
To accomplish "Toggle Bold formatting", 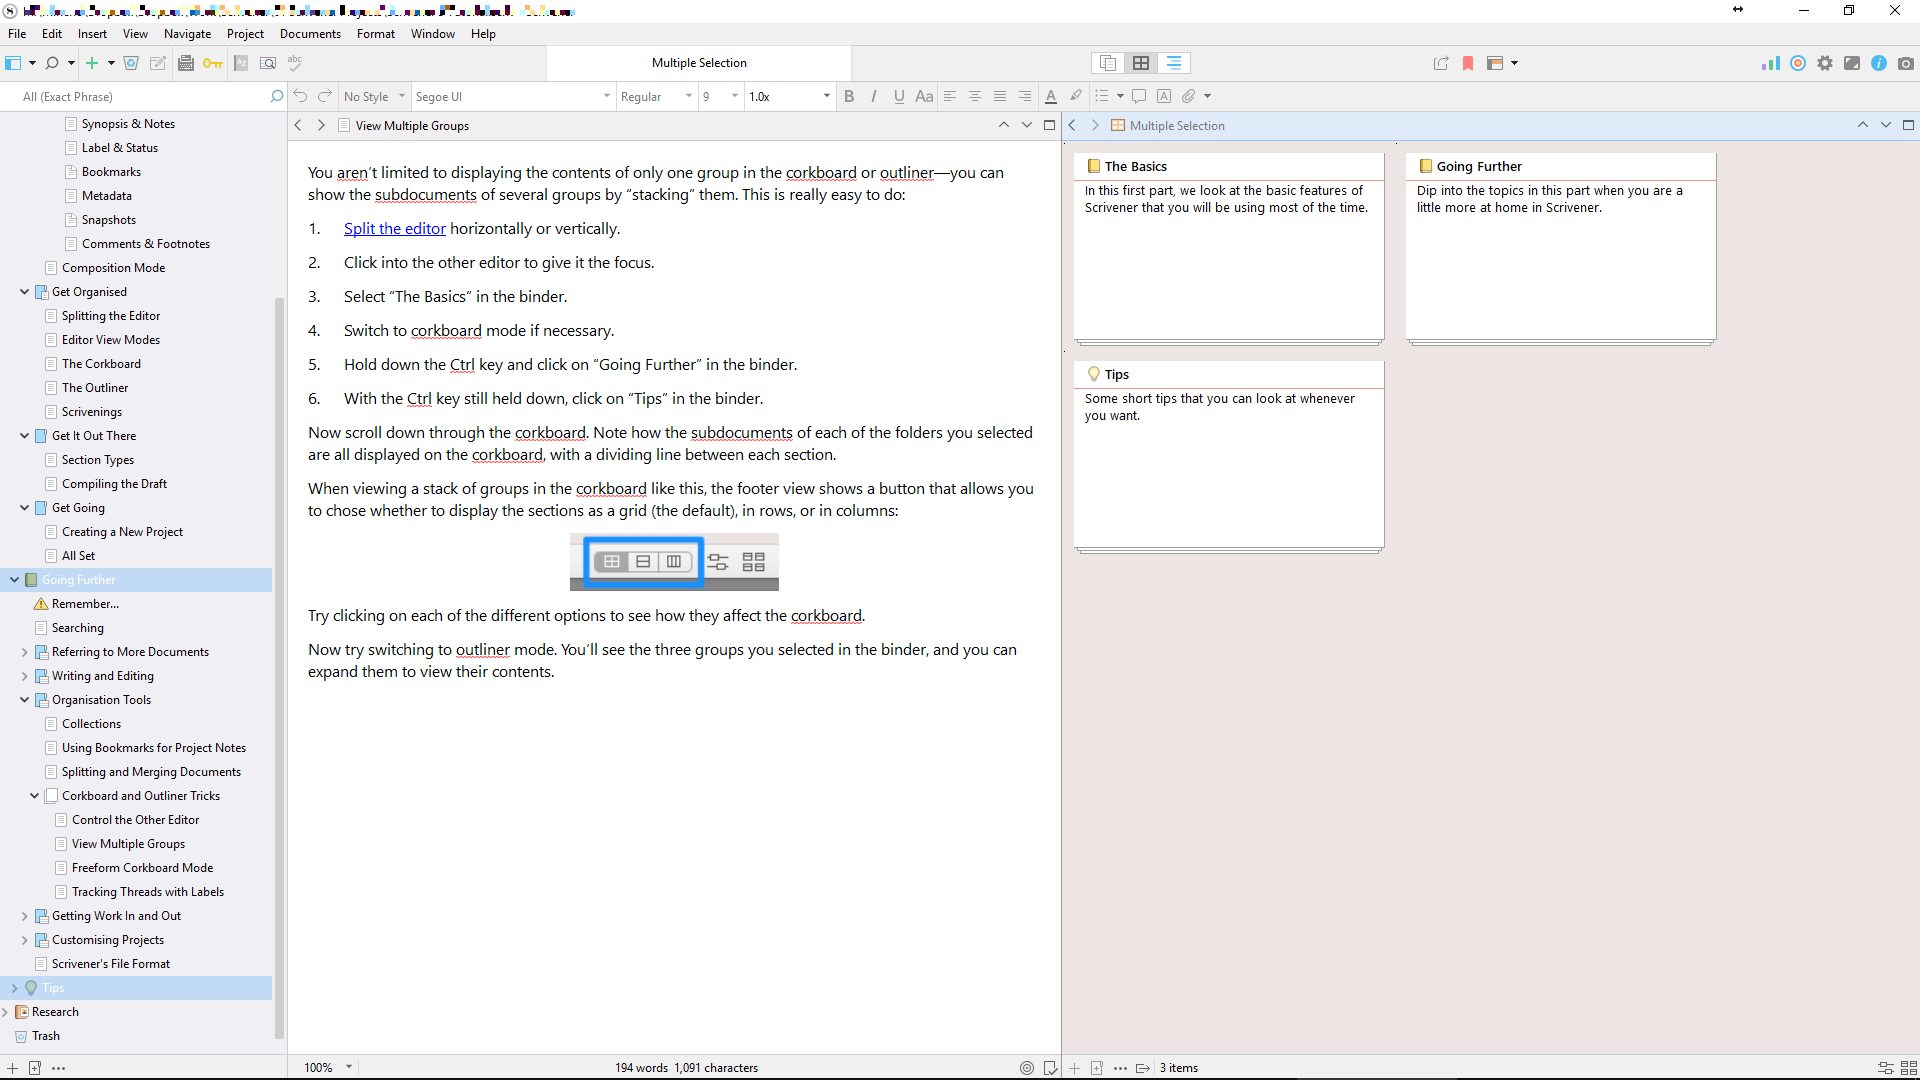I will point(849,96).
